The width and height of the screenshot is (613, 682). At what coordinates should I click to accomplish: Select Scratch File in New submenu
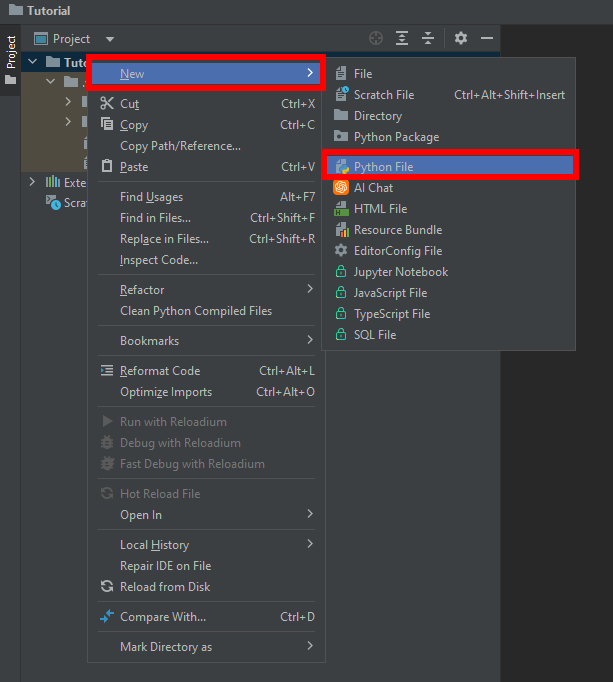click(x=448, y=95)
